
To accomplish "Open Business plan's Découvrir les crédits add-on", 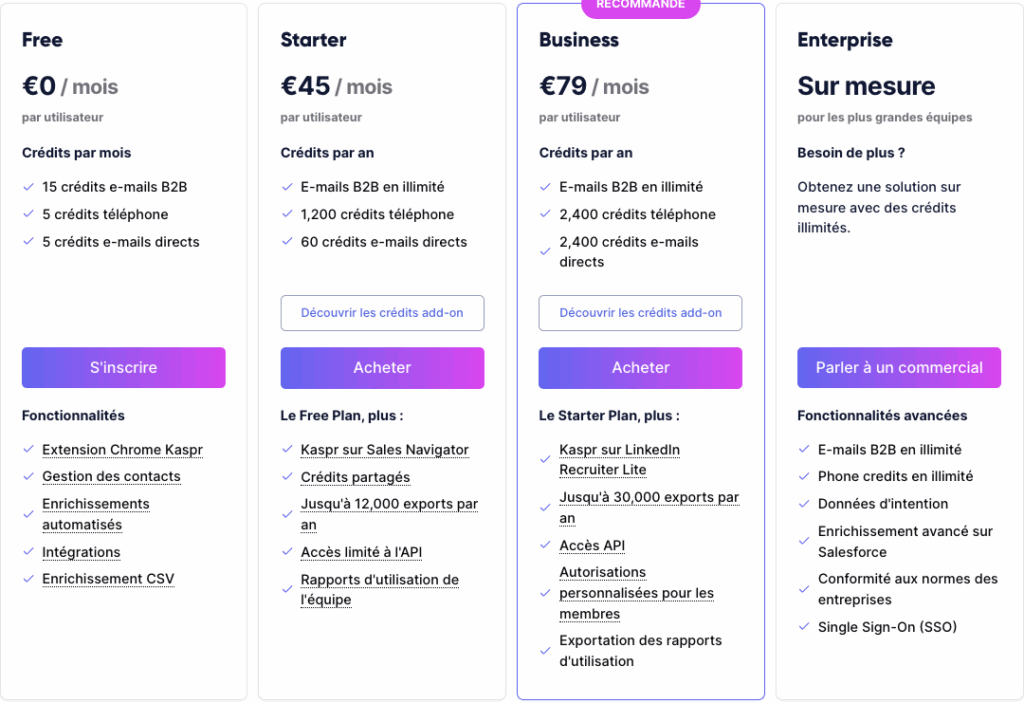I will click(640, 312).
